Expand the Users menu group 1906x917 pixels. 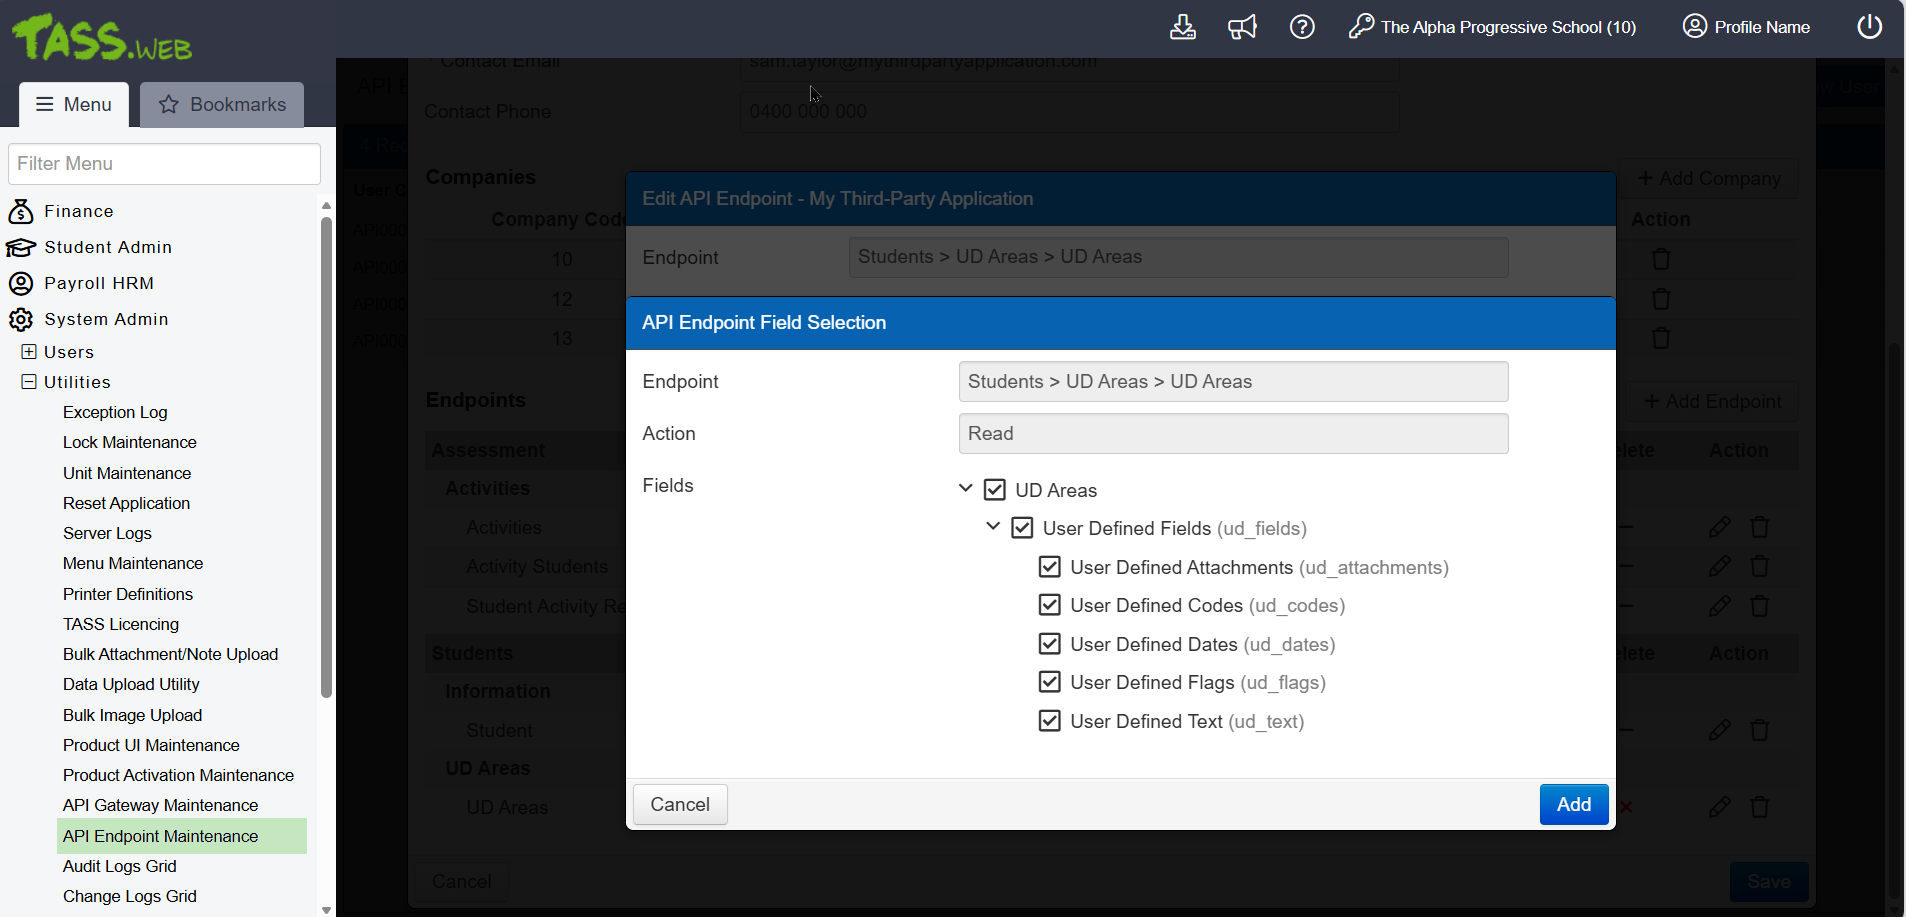29,352
